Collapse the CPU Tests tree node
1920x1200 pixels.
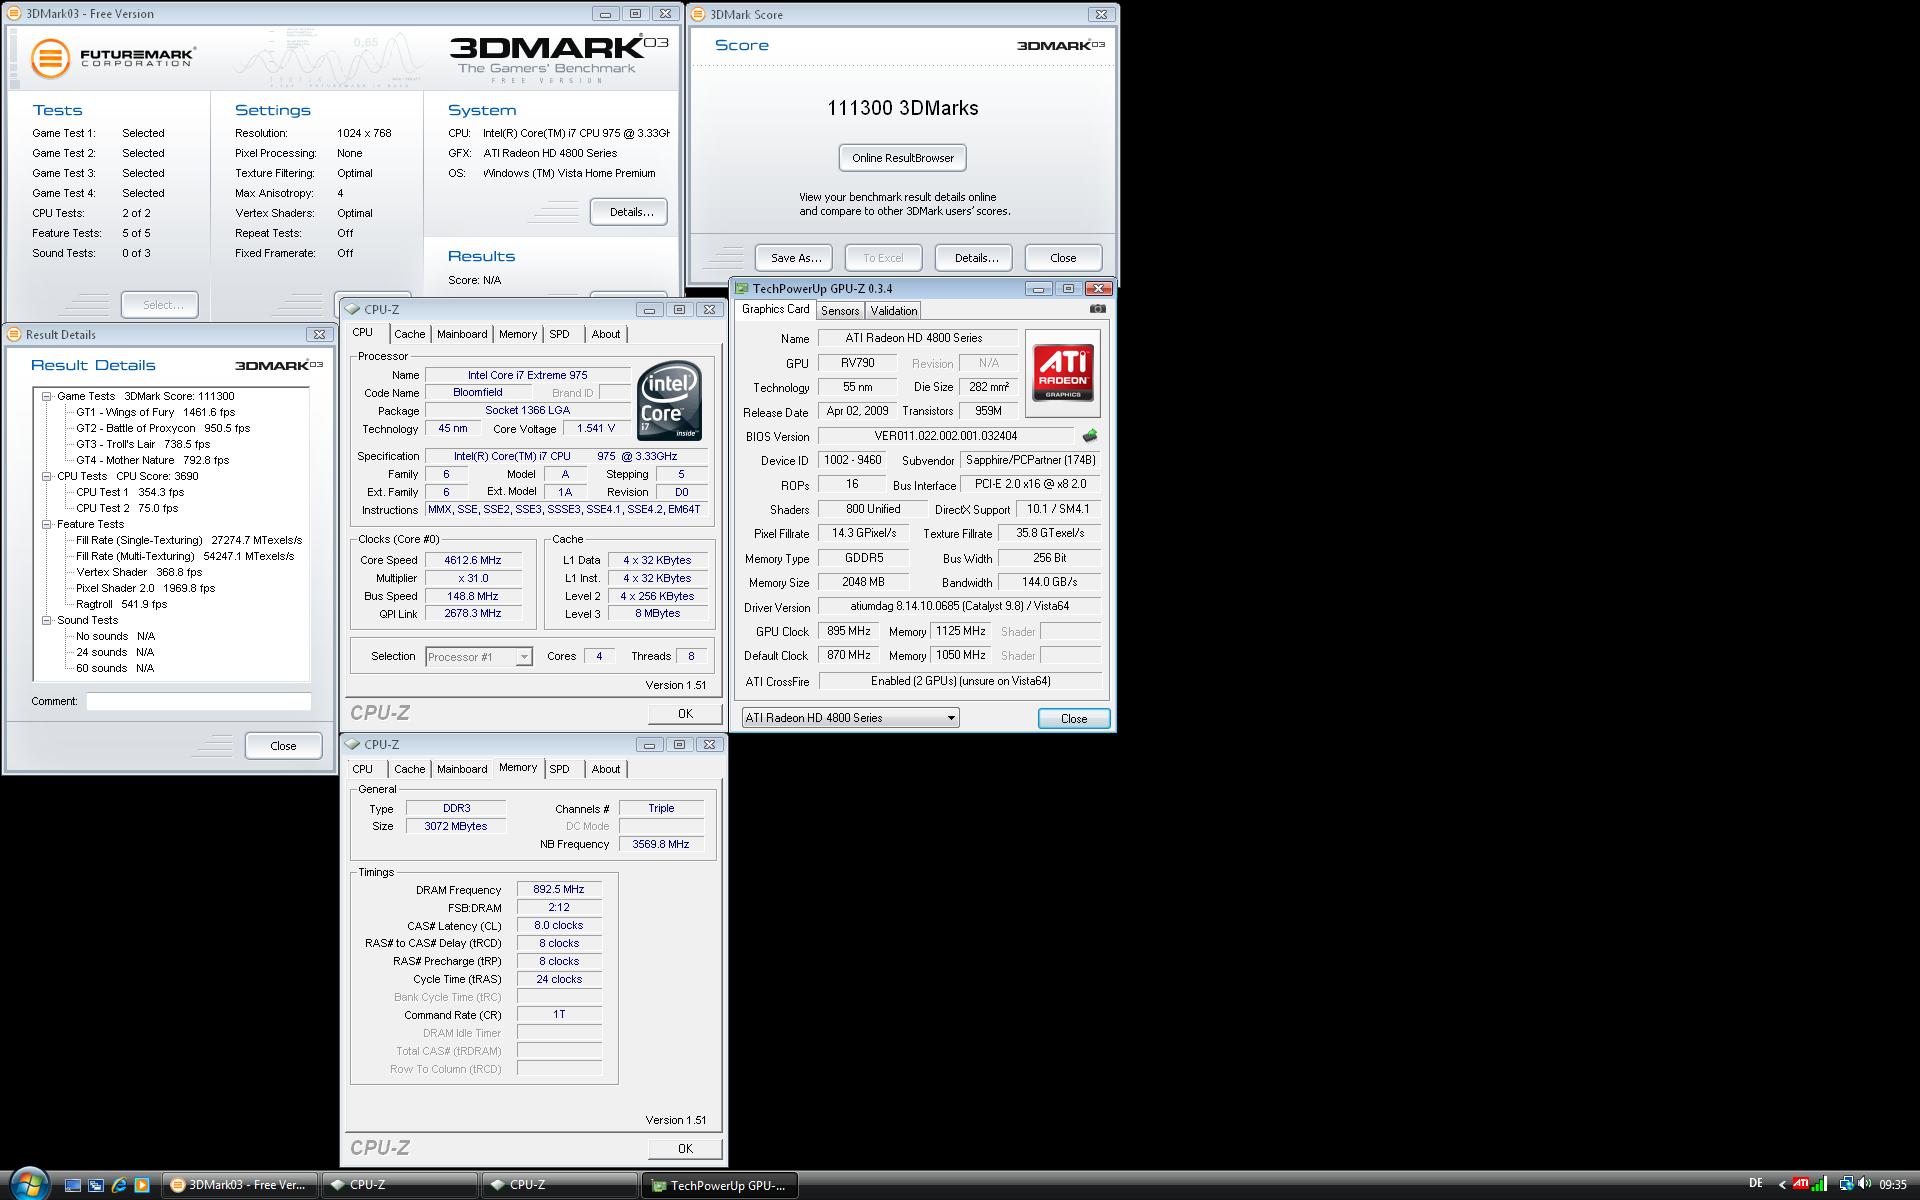(x=46, y=476)
